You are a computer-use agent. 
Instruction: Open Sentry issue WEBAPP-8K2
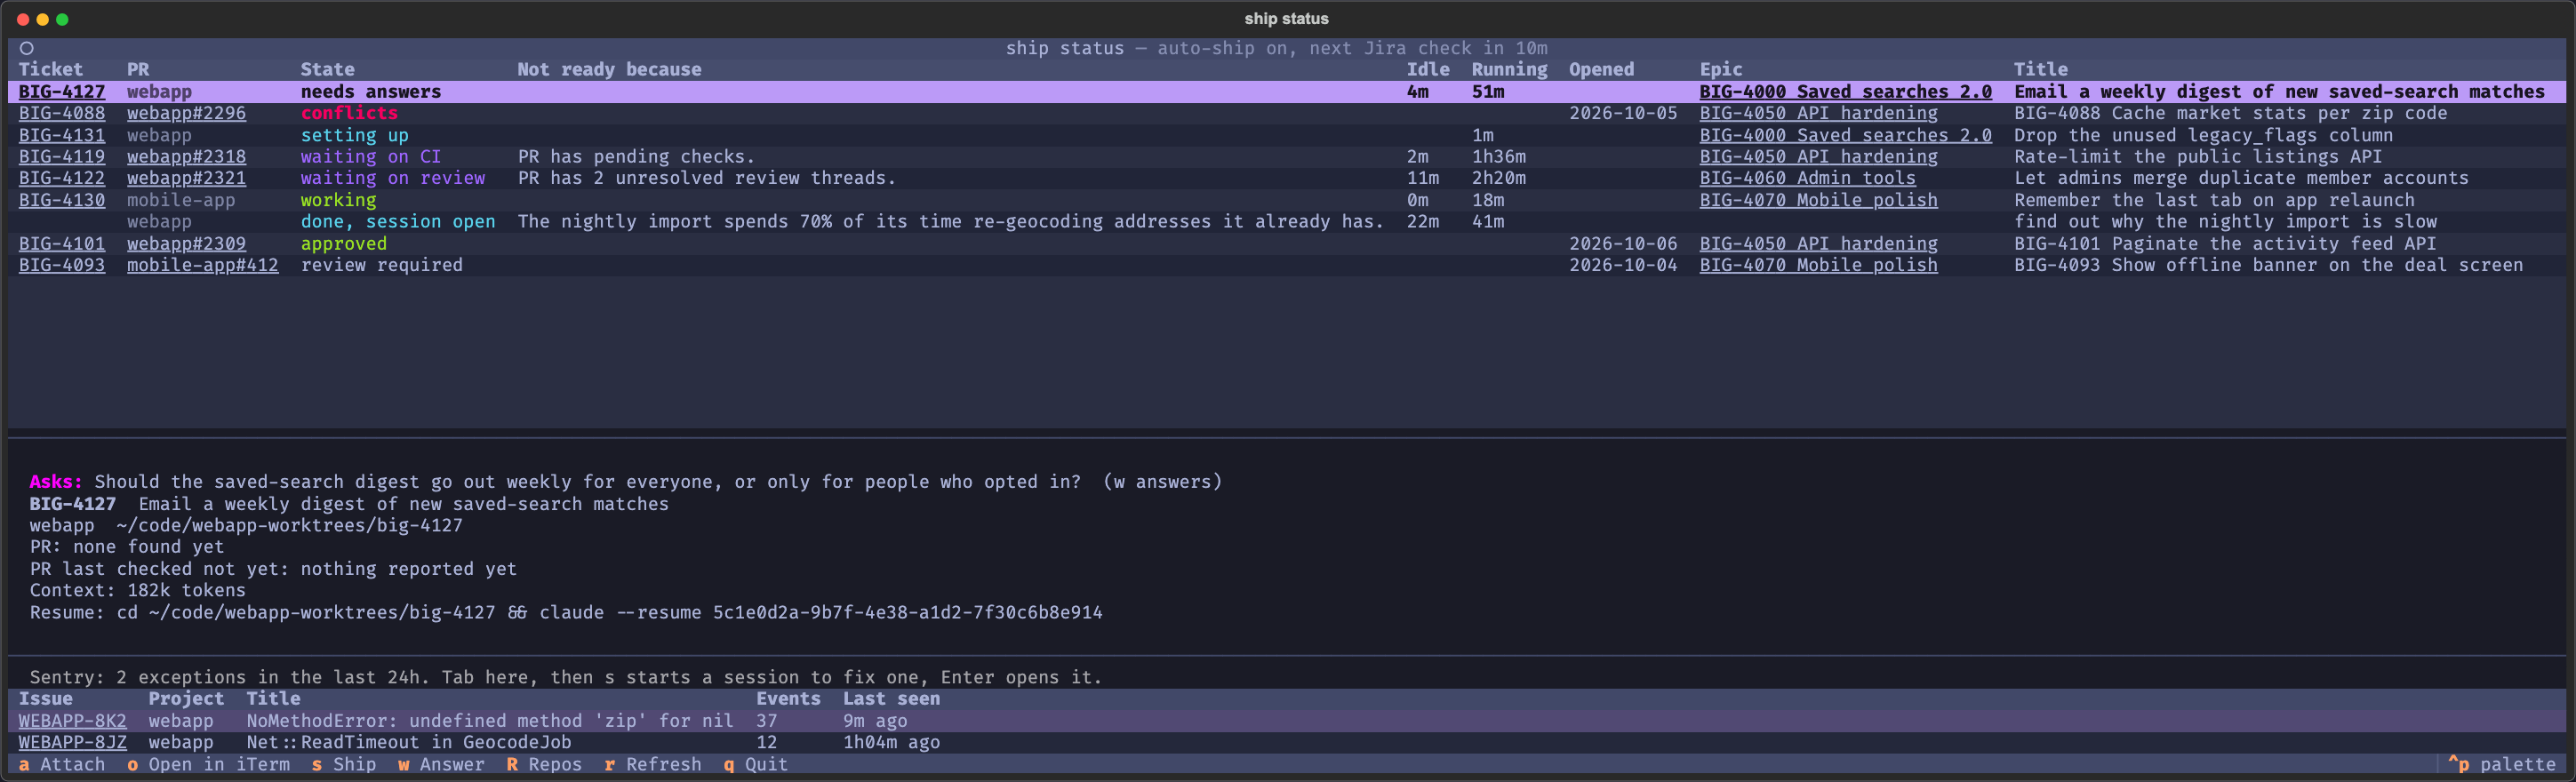[x=73, y=721]
